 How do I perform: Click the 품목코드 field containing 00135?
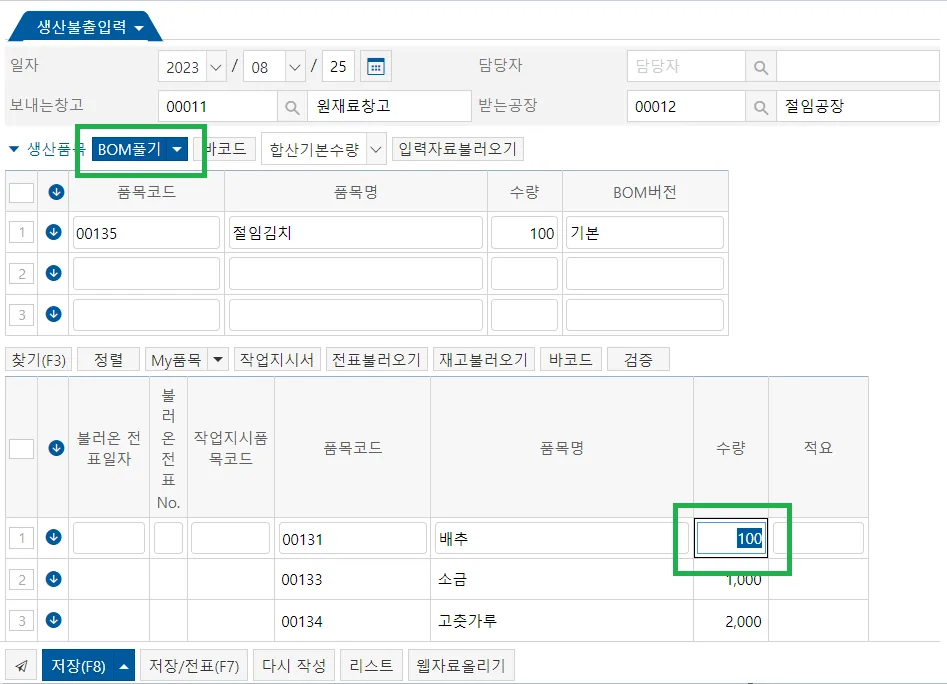146,233
